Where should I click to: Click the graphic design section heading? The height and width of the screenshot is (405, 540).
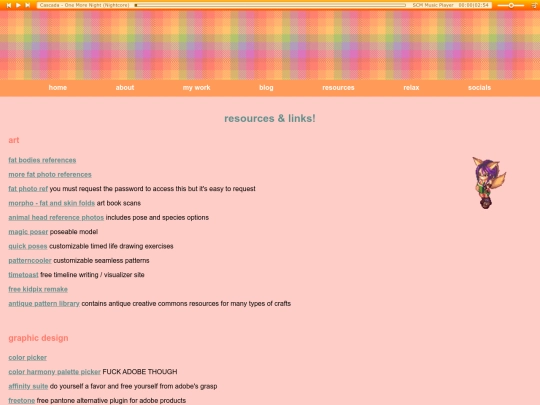pos(38,338)
